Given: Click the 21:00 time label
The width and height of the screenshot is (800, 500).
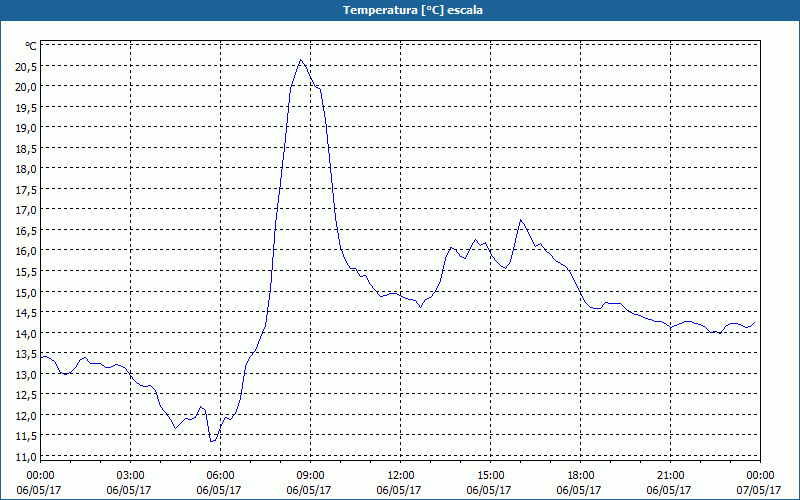Looking at the screenshot, I should (670, 476).
